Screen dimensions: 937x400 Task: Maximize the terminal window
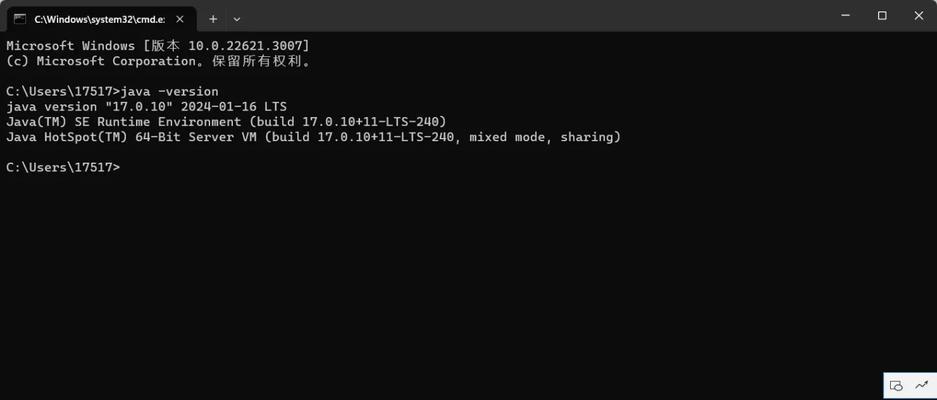click(x=882, y=16)
